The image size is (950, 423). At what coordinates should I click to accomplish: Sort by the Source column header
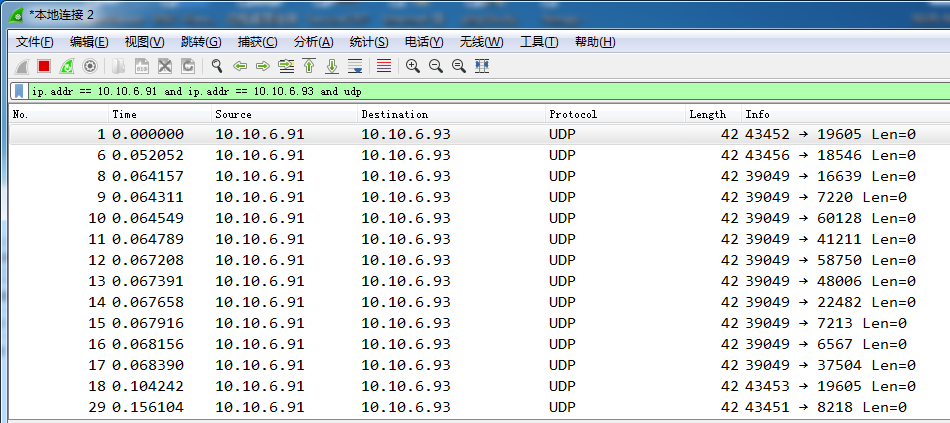point(285,115)
